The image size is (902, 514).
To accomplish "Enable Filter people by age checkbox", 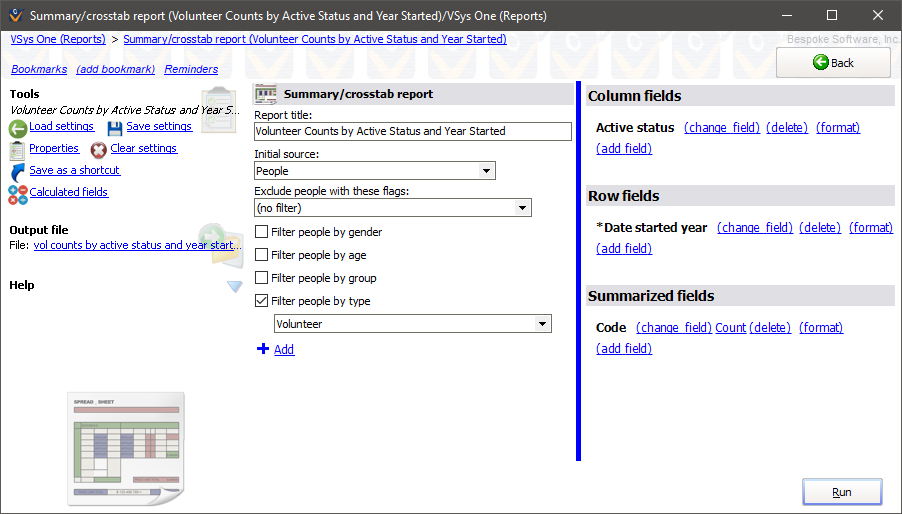I will pyautogui.click(x=261, y=255).
